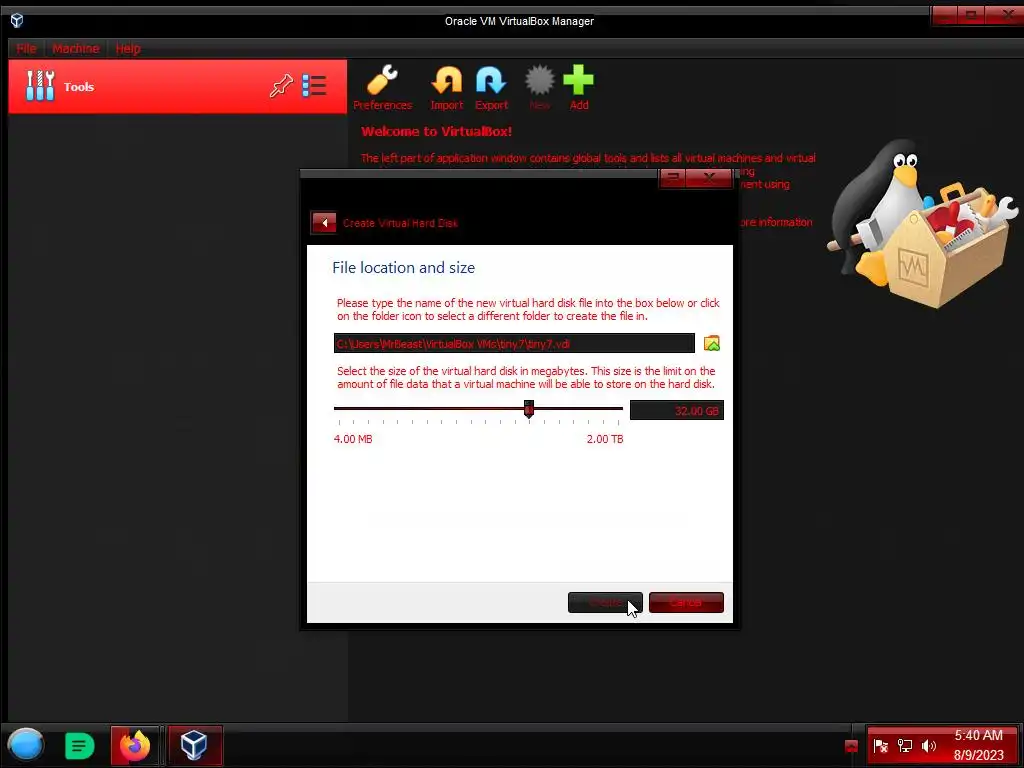Click the New machine gear icon
This screenshot has width=1024, height=768.
tap(539, 88)
